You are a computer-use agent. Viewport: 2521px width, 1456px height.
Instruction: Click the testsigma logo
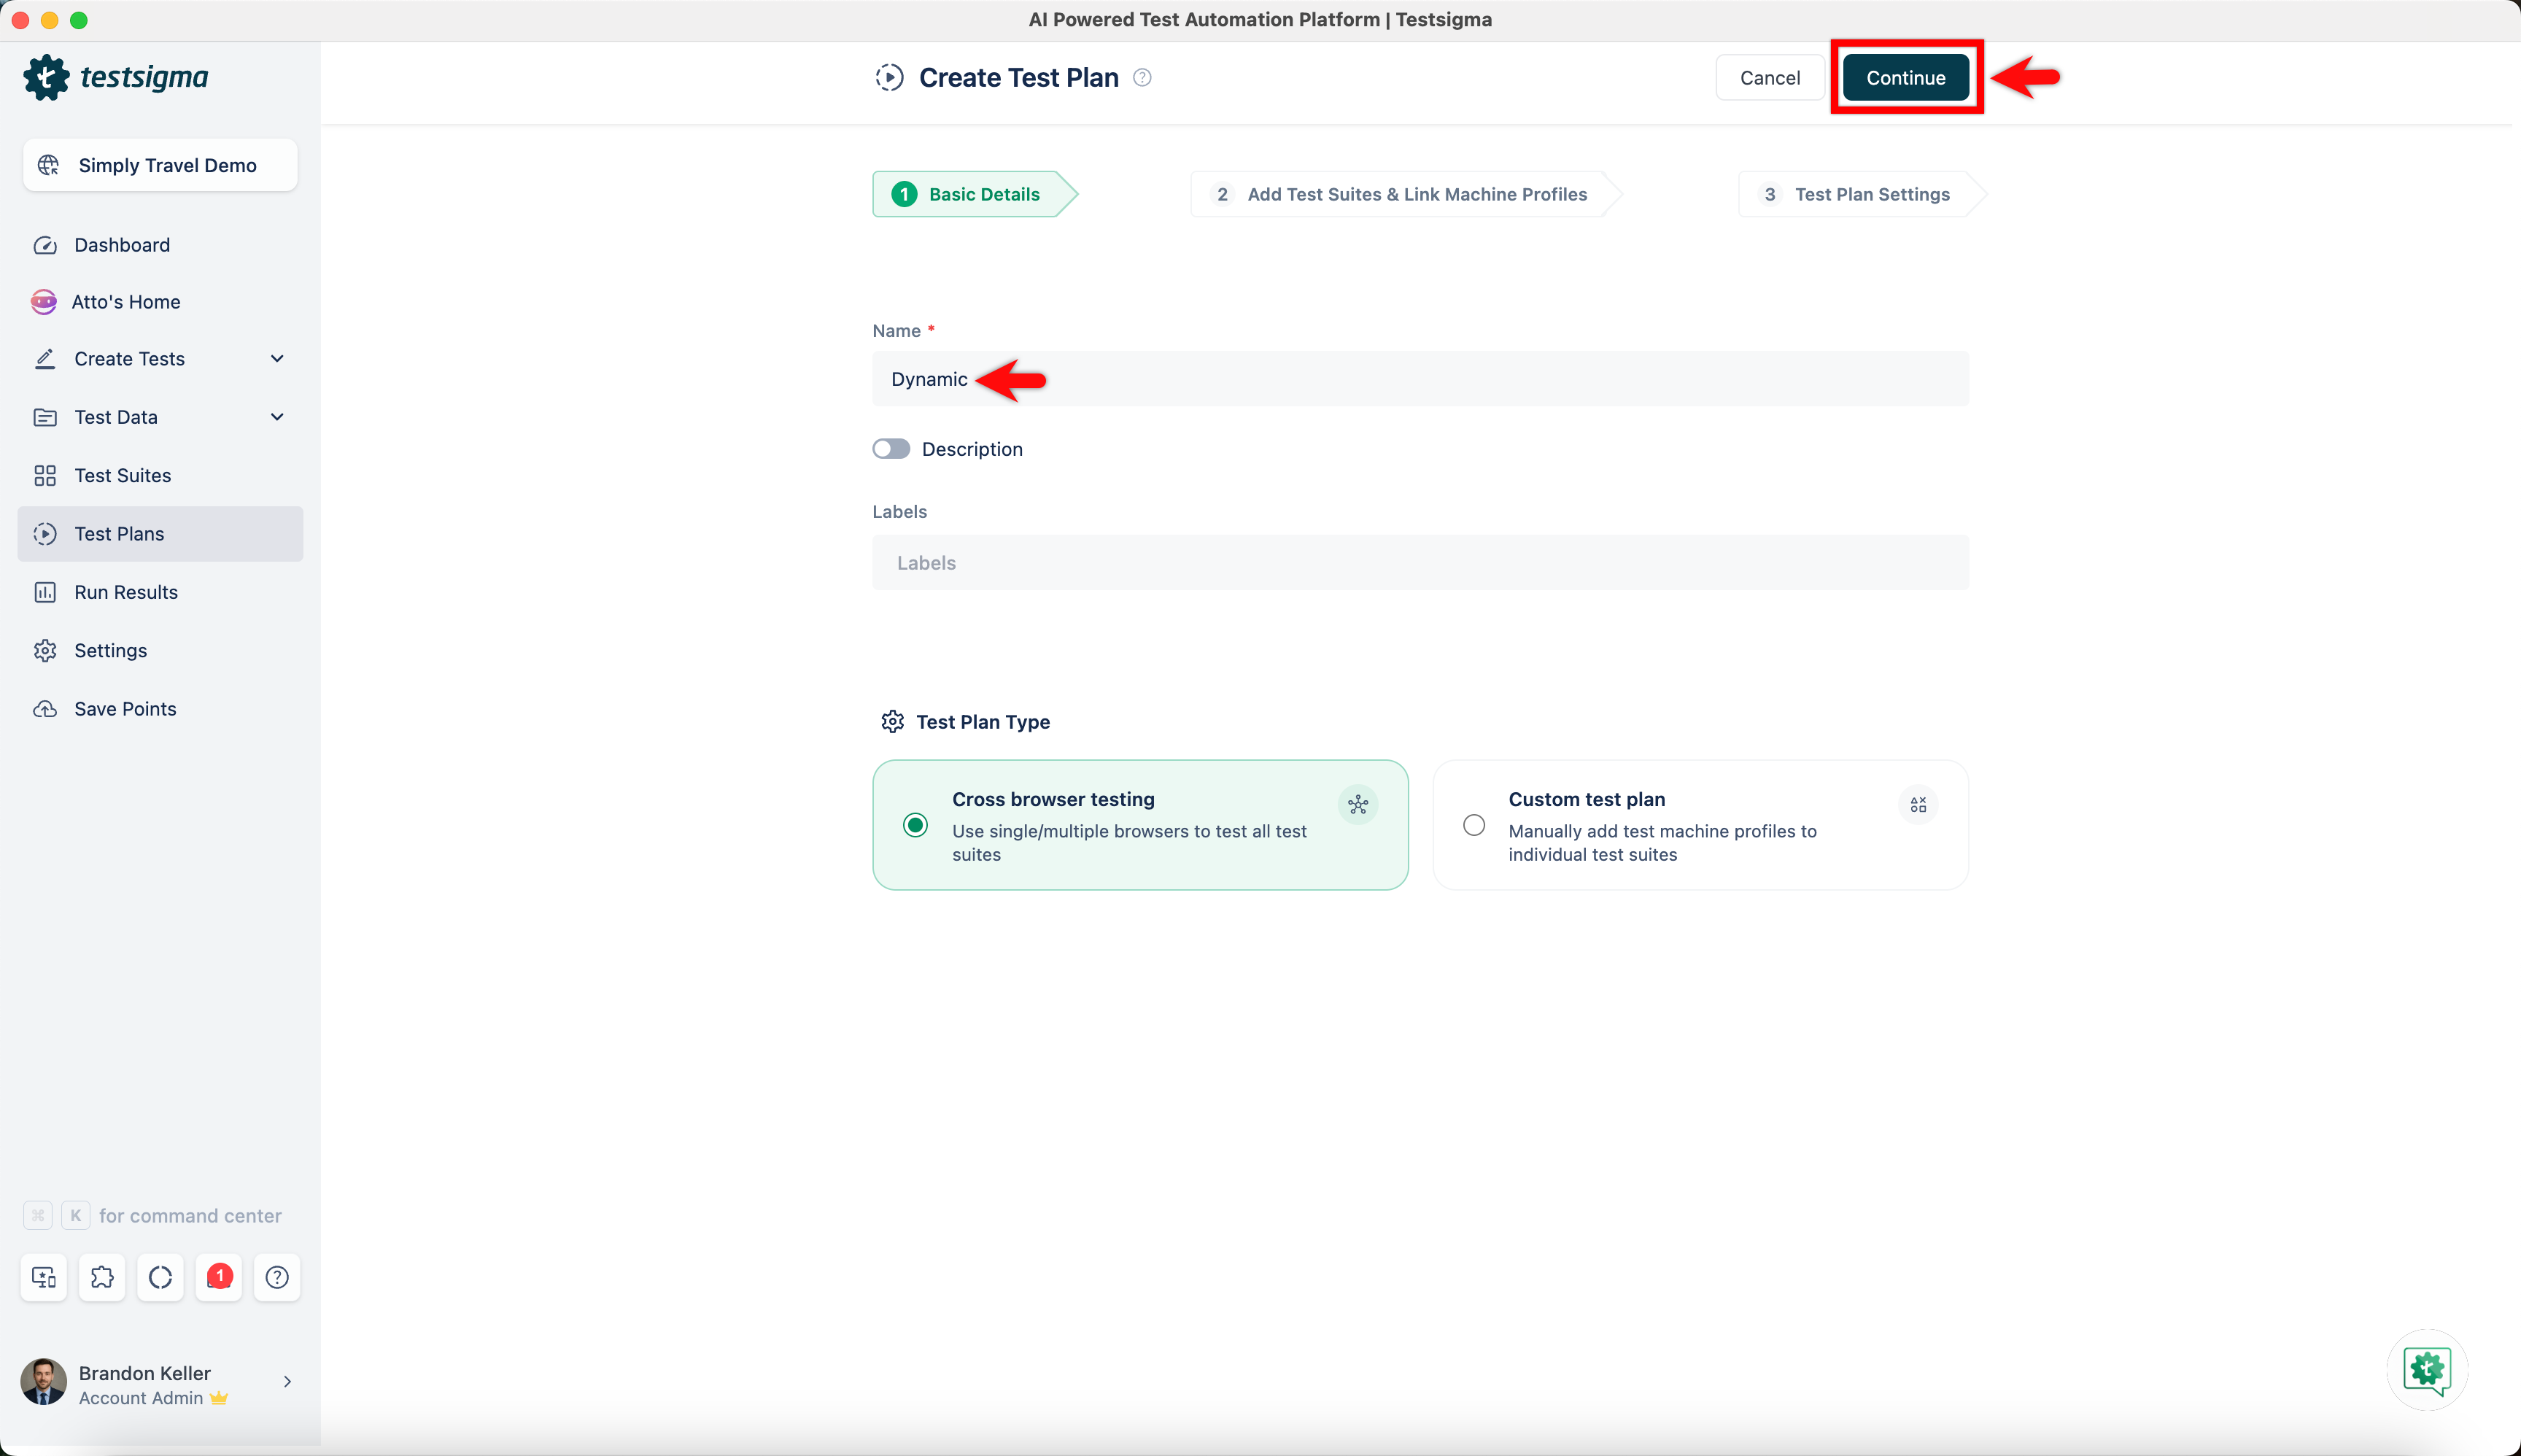[x=116, y=77]
